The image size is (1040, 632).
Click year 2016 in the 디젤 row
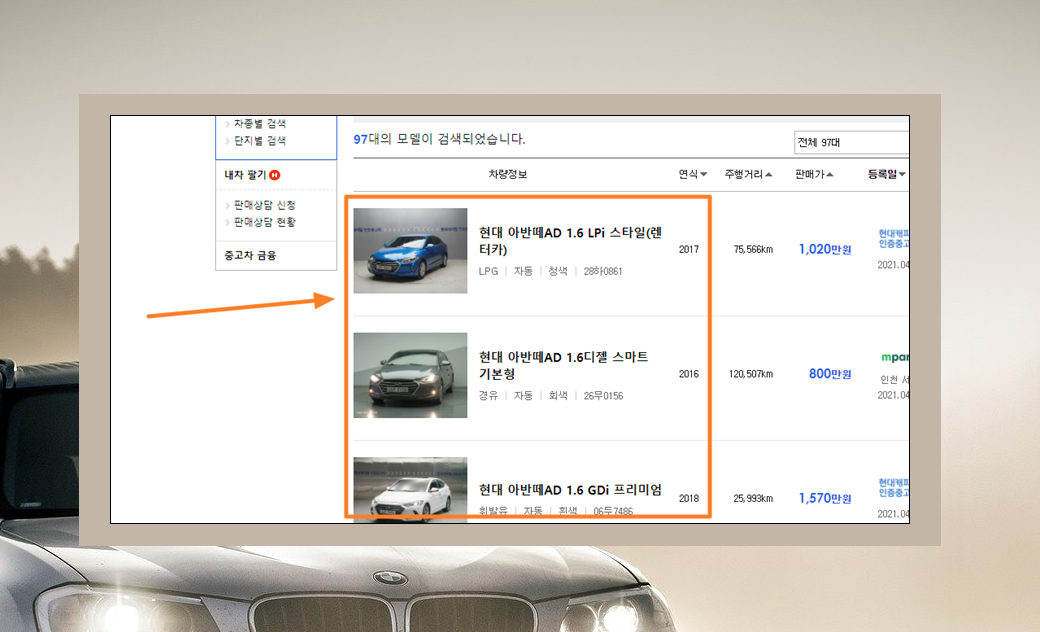point(688,374)
